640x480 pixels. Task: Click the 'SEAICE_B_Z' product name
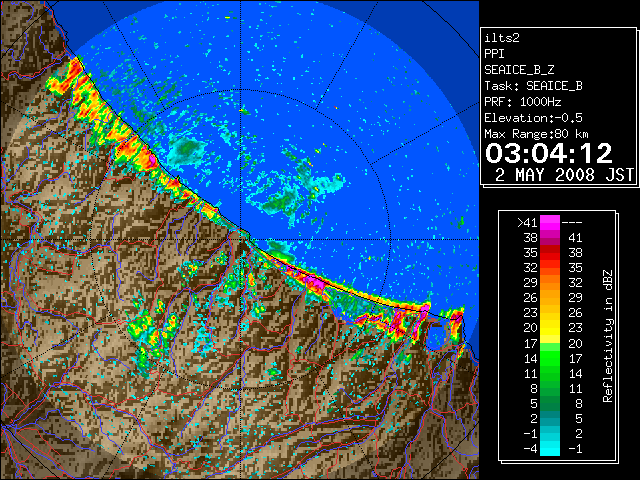519,70
